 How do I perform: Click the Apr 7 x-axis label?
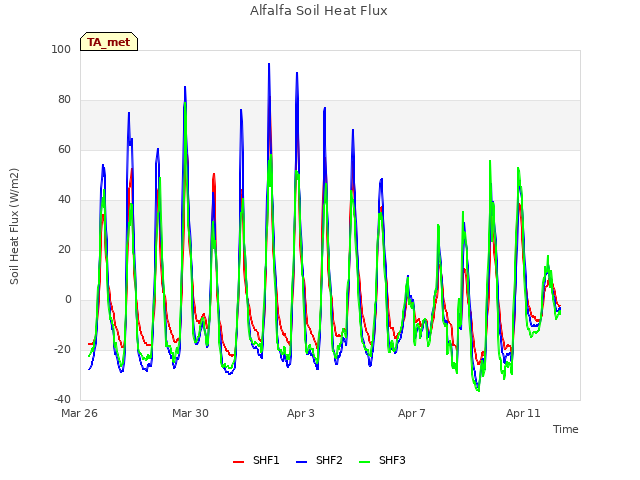coord(412,413)
